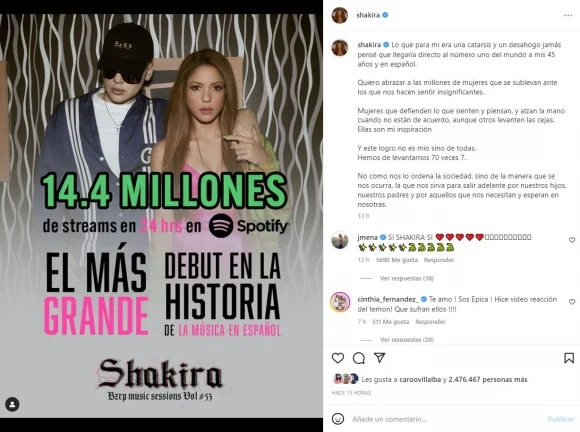View the 2.476.467 personas más likes list
Image resolution: width=580 pixels, height=432 pixels.
[x=488, y=379]
